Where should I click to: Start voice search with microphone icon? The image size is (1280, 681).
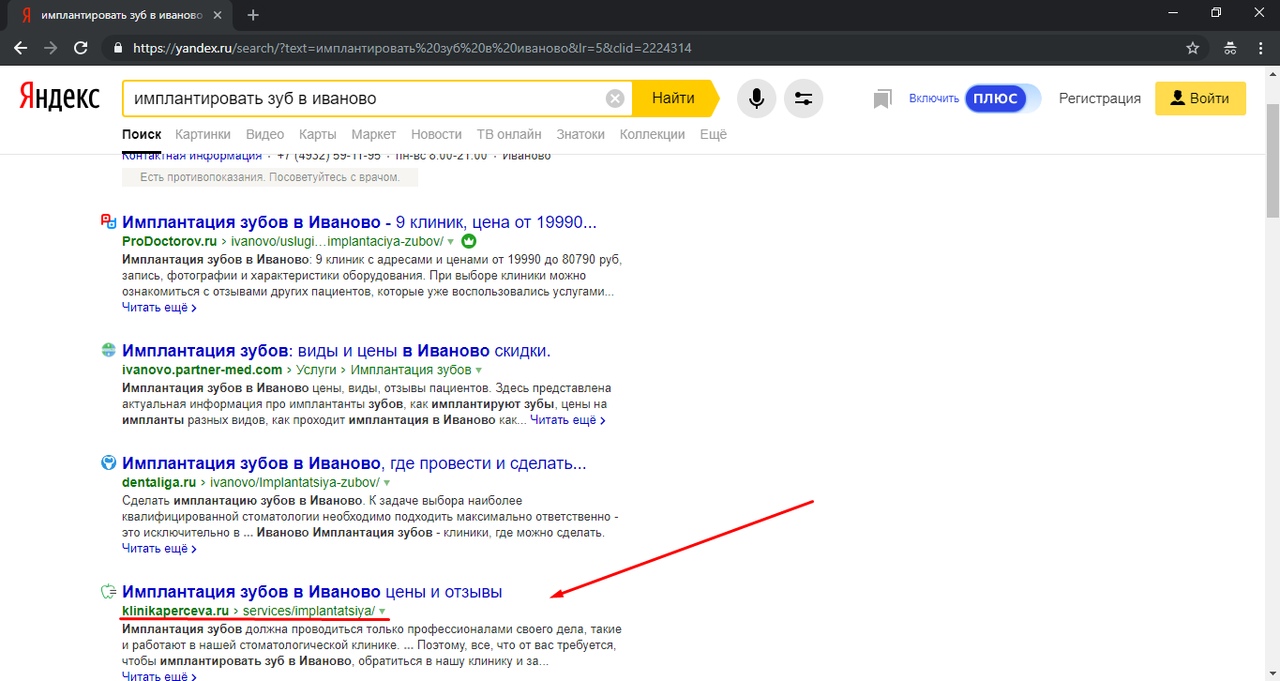click(757, 98)
